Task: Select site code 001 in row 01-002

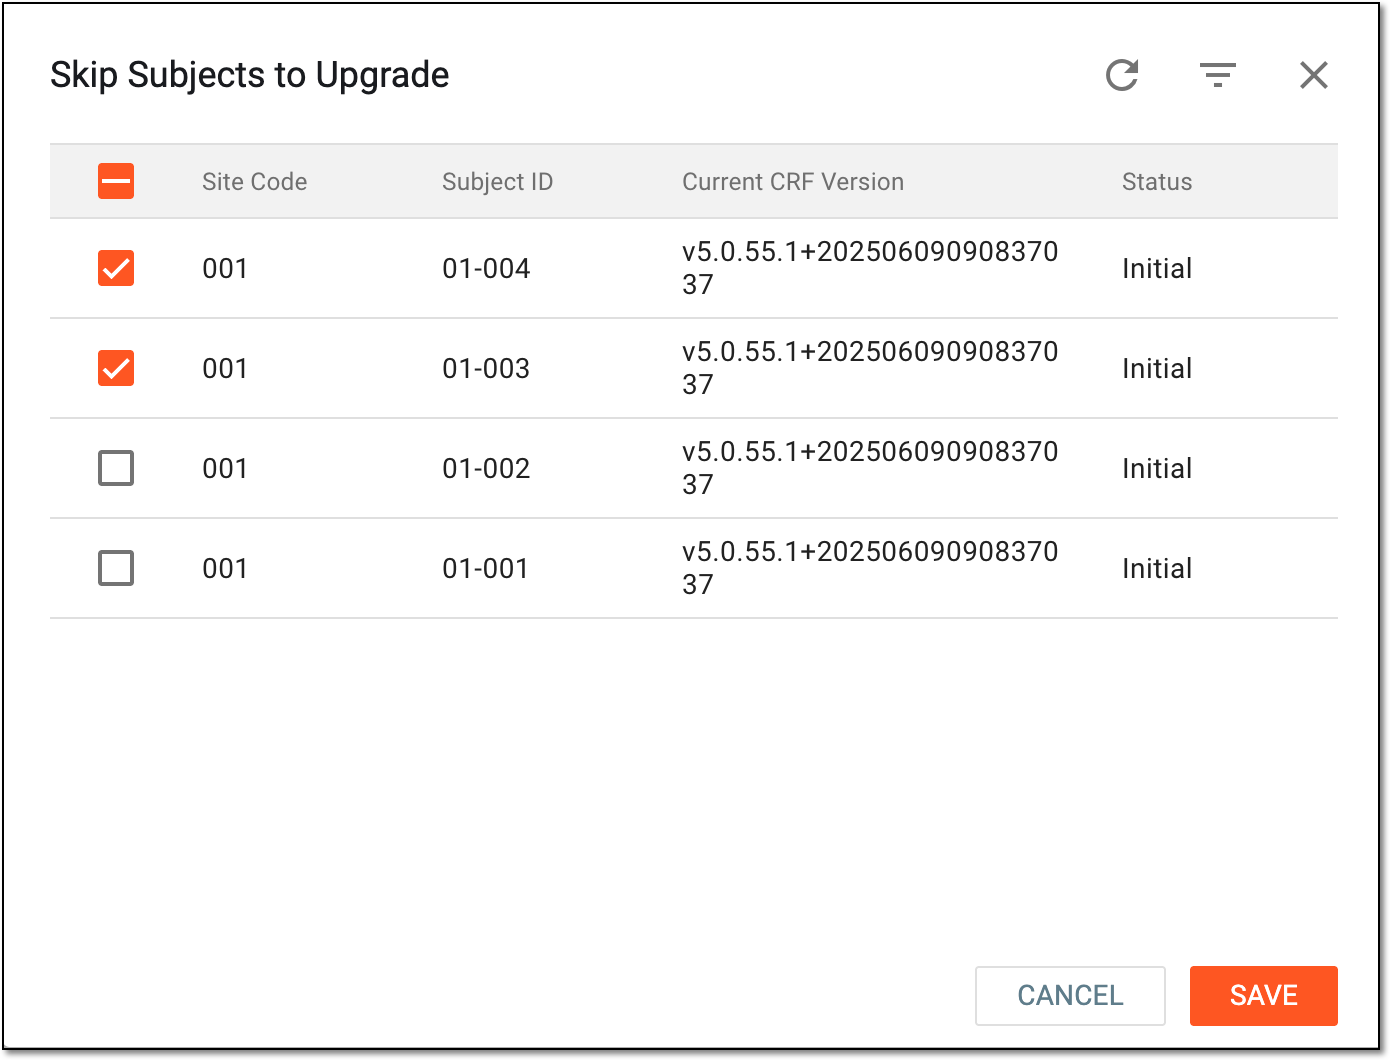Action: (x=225, y=468)
